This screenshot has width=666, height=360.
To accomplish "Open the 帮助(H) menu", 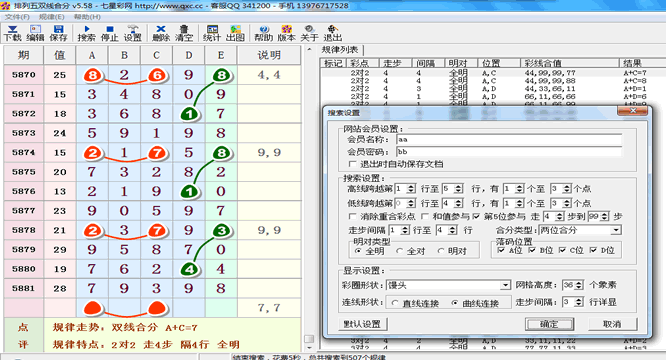I will [87, 17].
